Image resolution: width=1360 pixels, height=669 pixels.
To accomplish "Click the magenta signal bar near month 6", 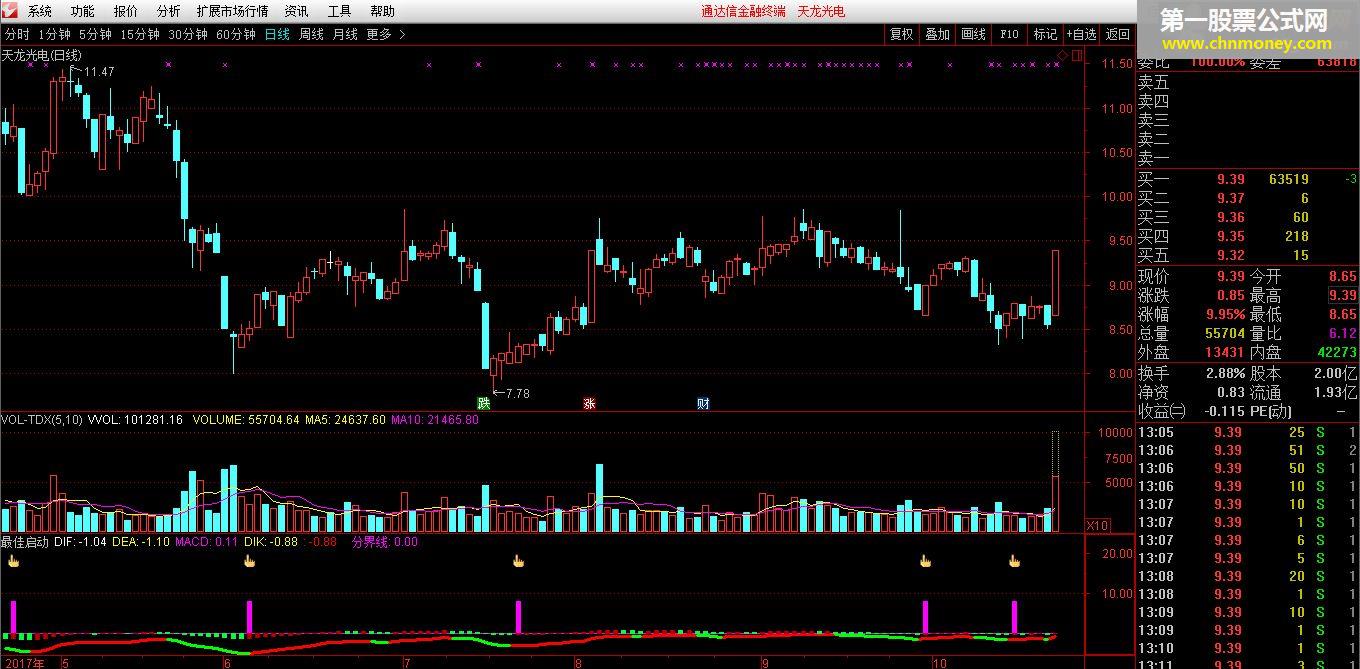I will [x=249, y=617].
